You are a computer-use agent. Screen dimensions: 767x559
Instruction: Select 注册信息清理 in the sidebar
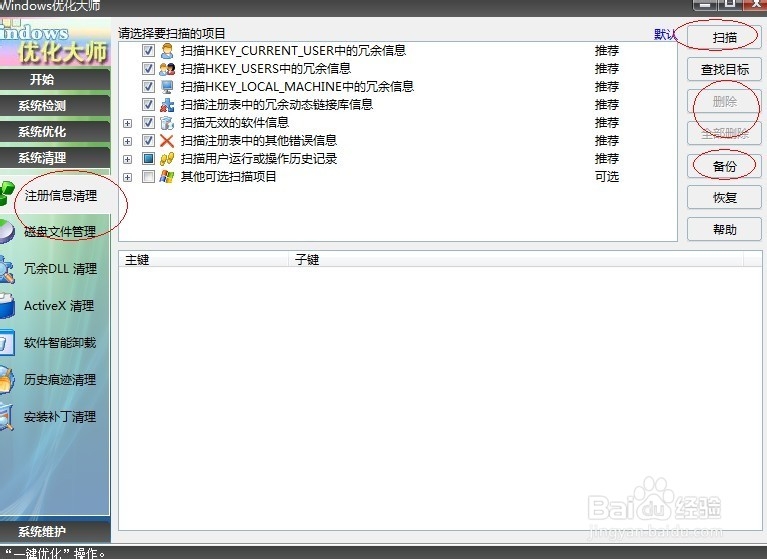[61, 196]
